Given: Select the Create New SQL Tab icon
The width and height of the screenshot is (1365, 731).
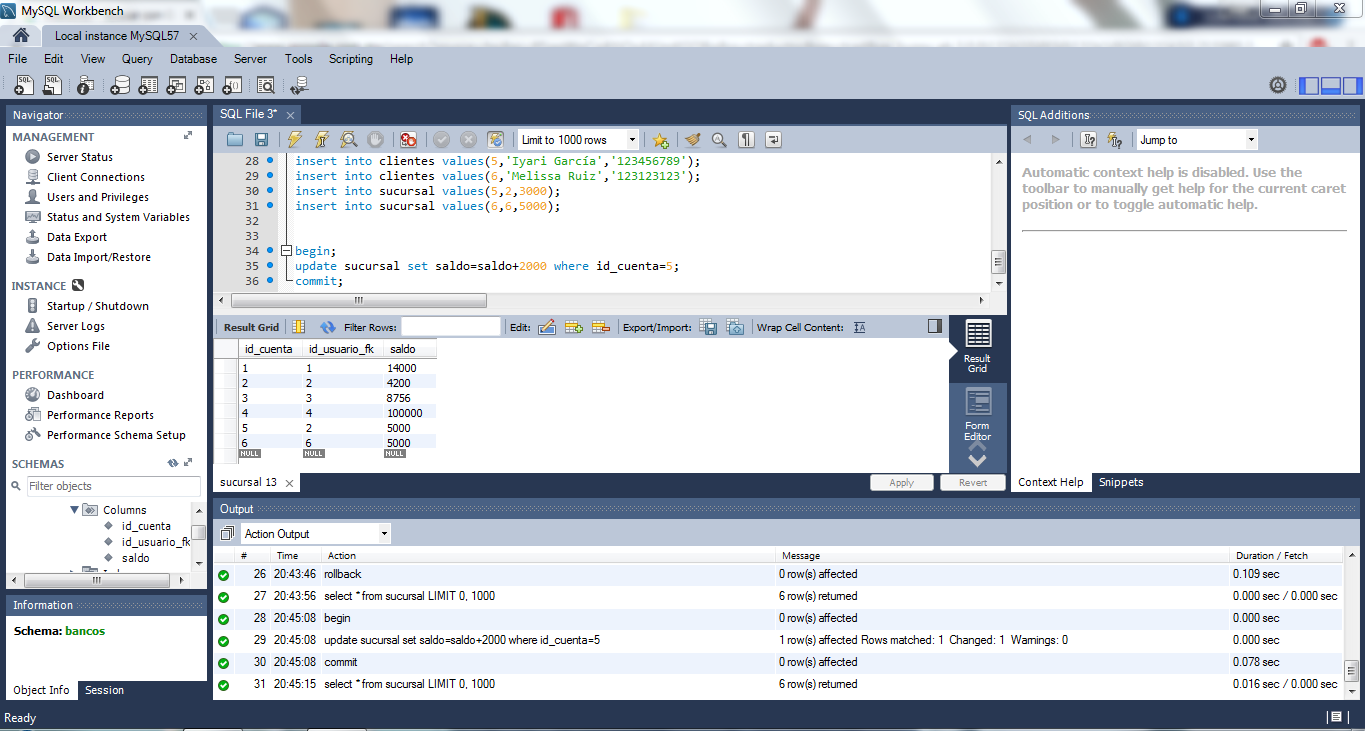Looking at the screenshot, I should pyautogui.click(x=23, y=85).
